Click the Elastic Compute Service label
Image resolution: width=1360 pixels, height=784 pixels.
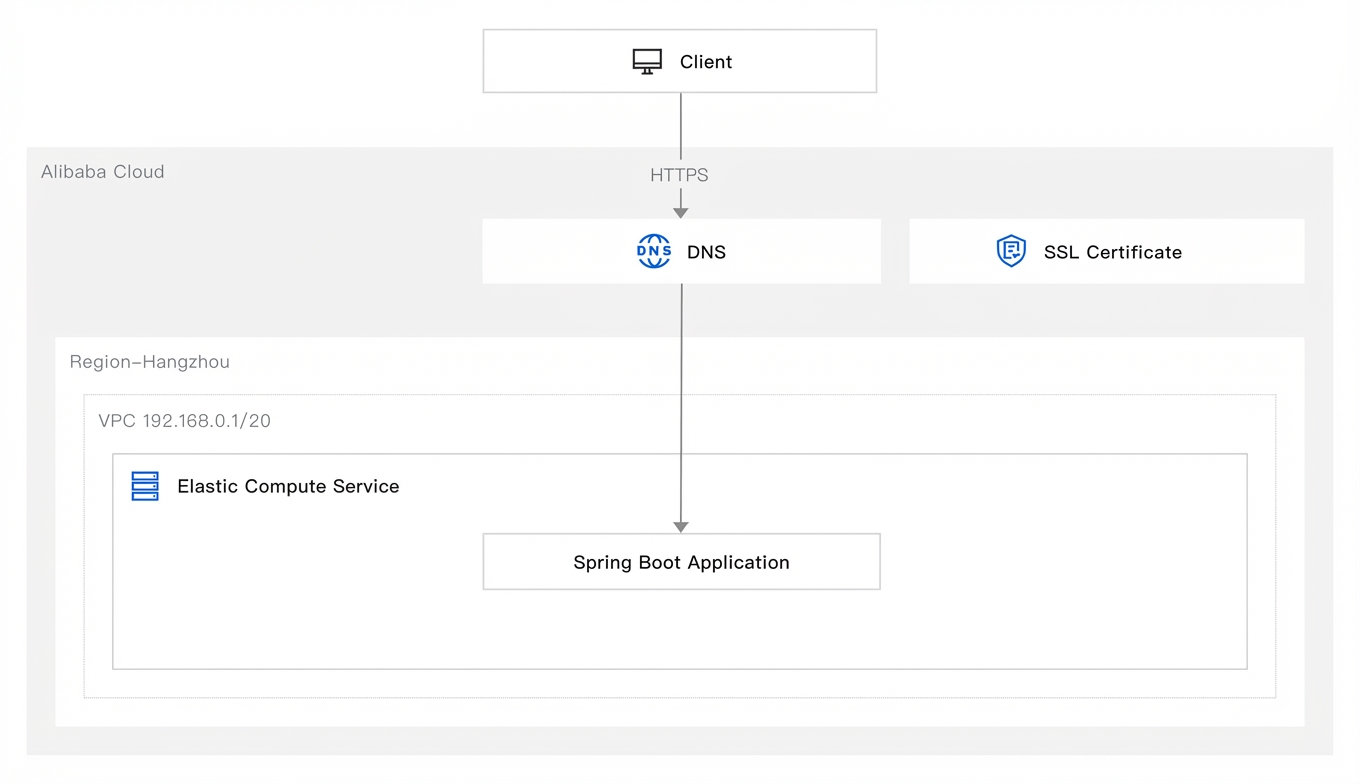click(288, 486)
